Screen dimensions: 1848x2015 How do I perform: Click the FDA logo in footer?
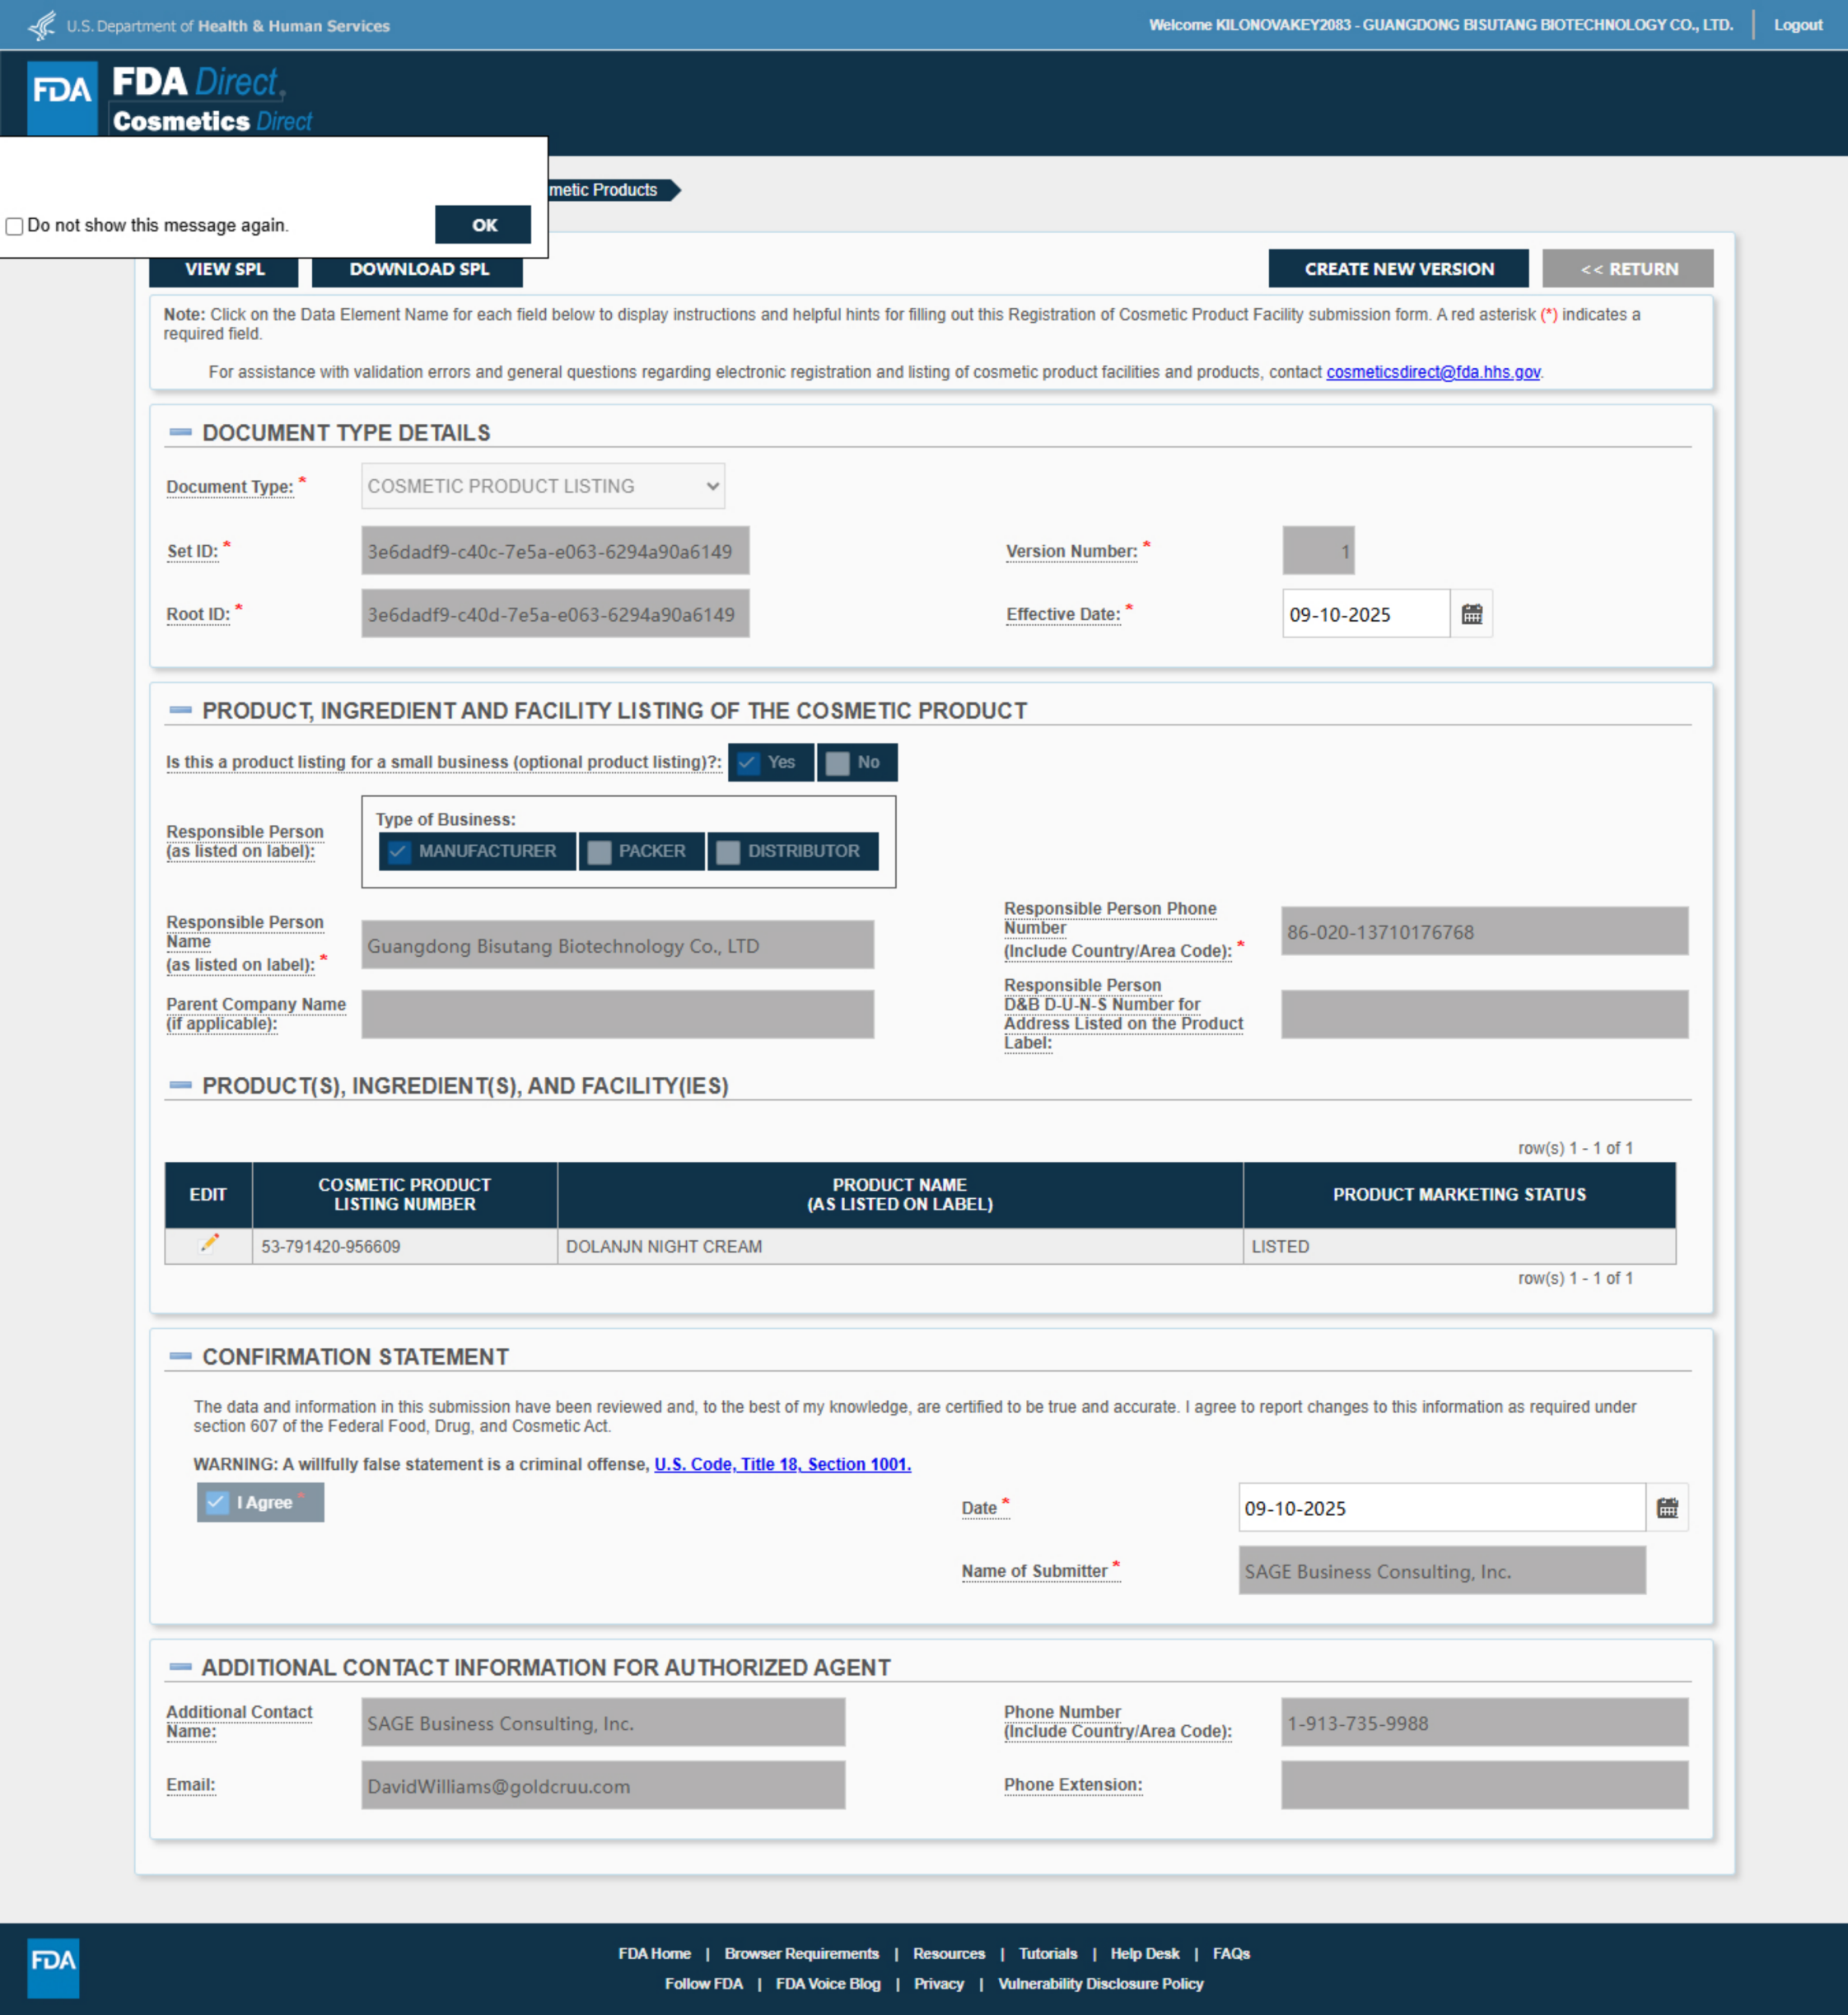[x=52, y=1967]
